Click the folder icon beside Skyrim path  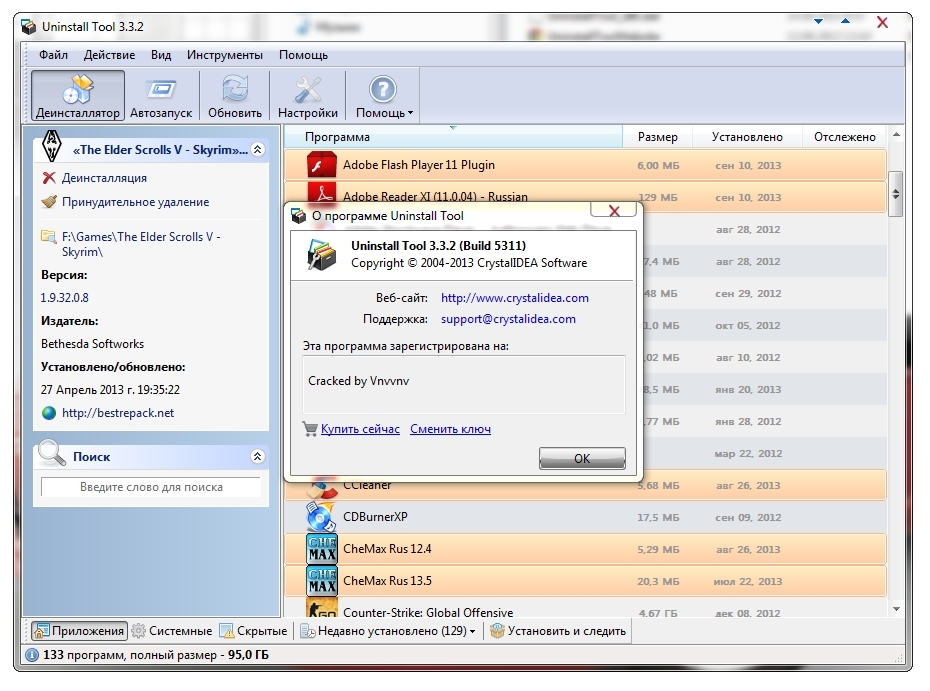coord(48,237)
